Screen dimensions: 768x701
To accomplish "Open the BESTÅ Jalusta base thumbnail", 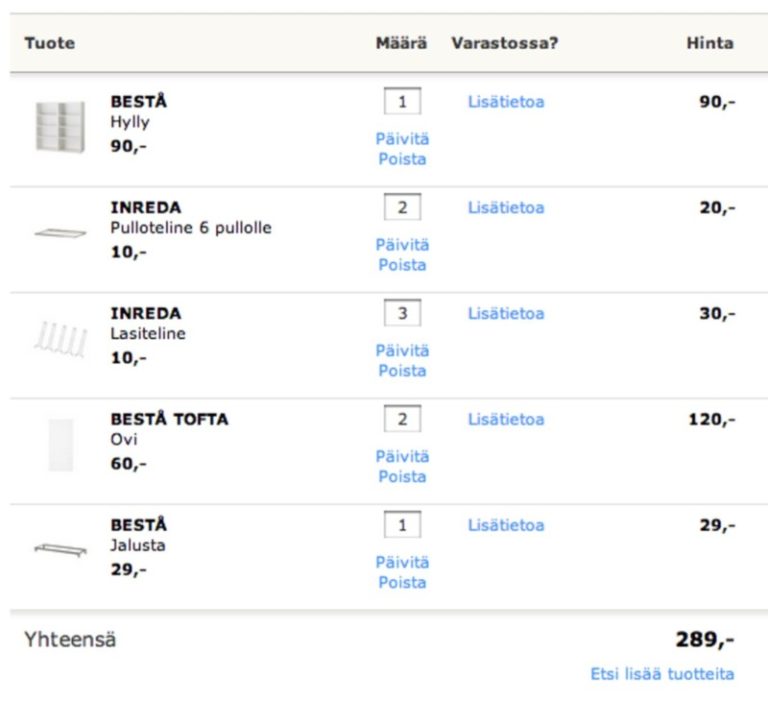I will click(60, 549).
